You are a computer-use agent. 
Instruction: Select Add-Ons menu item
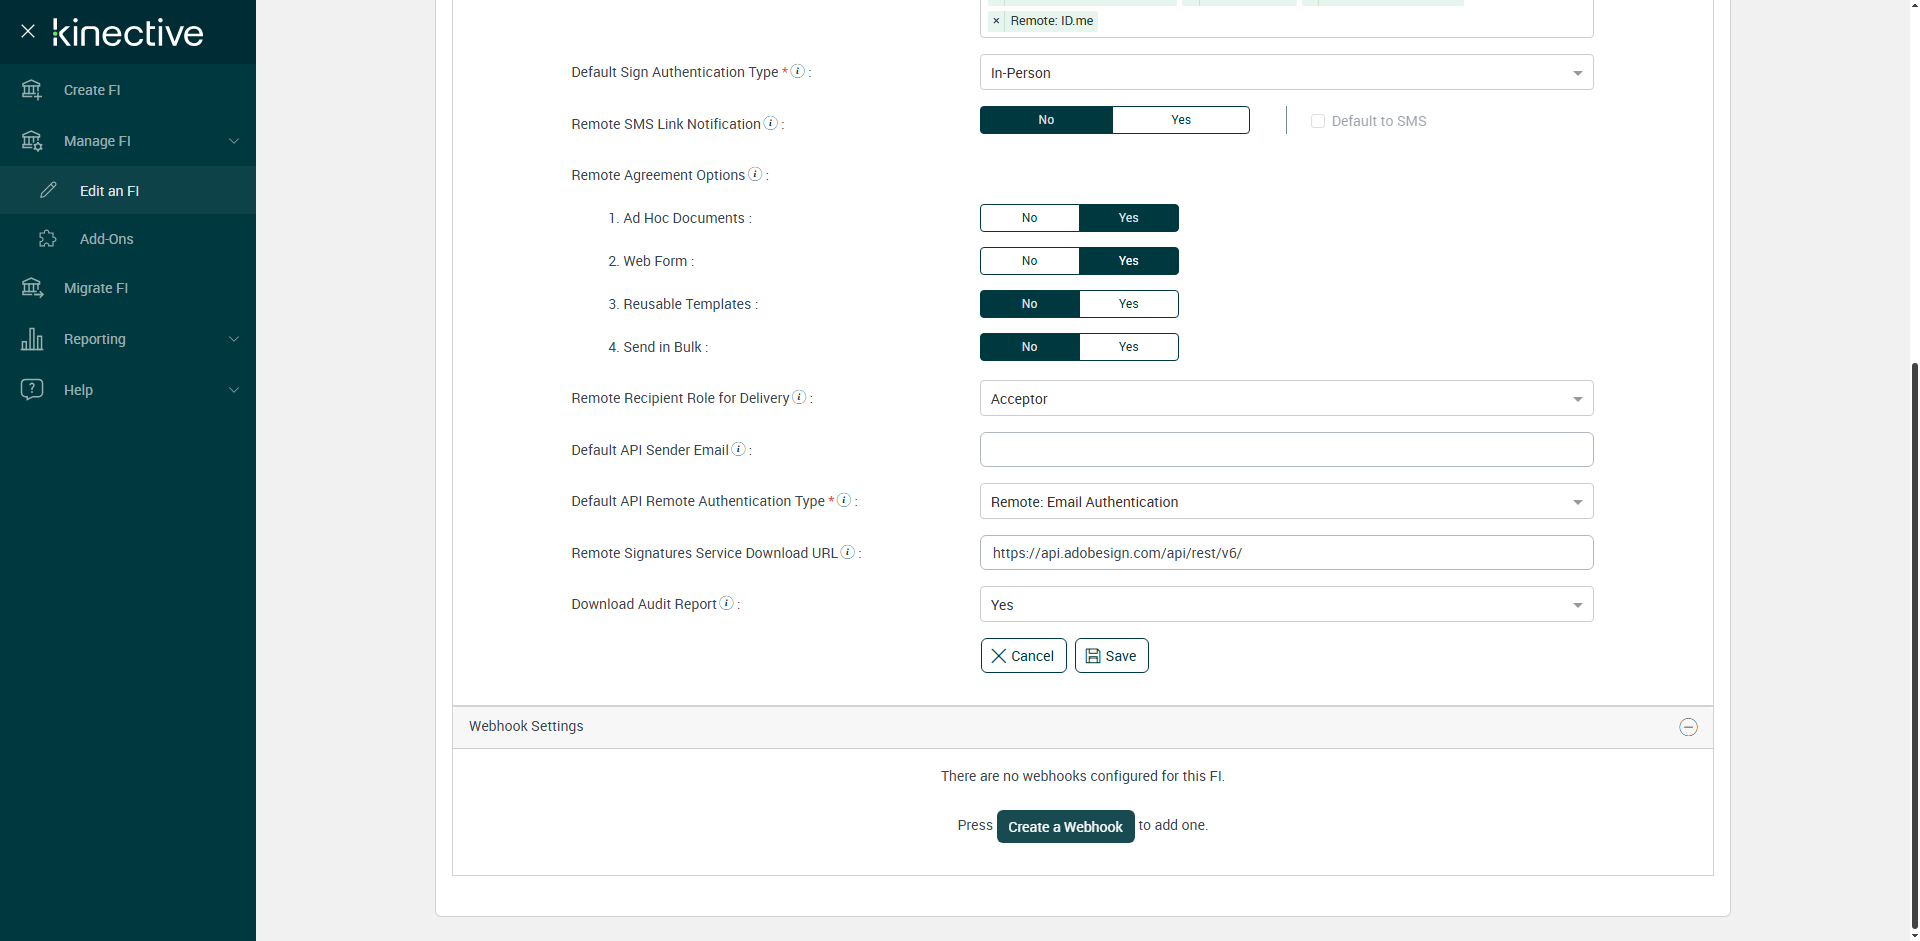tap(128, 239)
